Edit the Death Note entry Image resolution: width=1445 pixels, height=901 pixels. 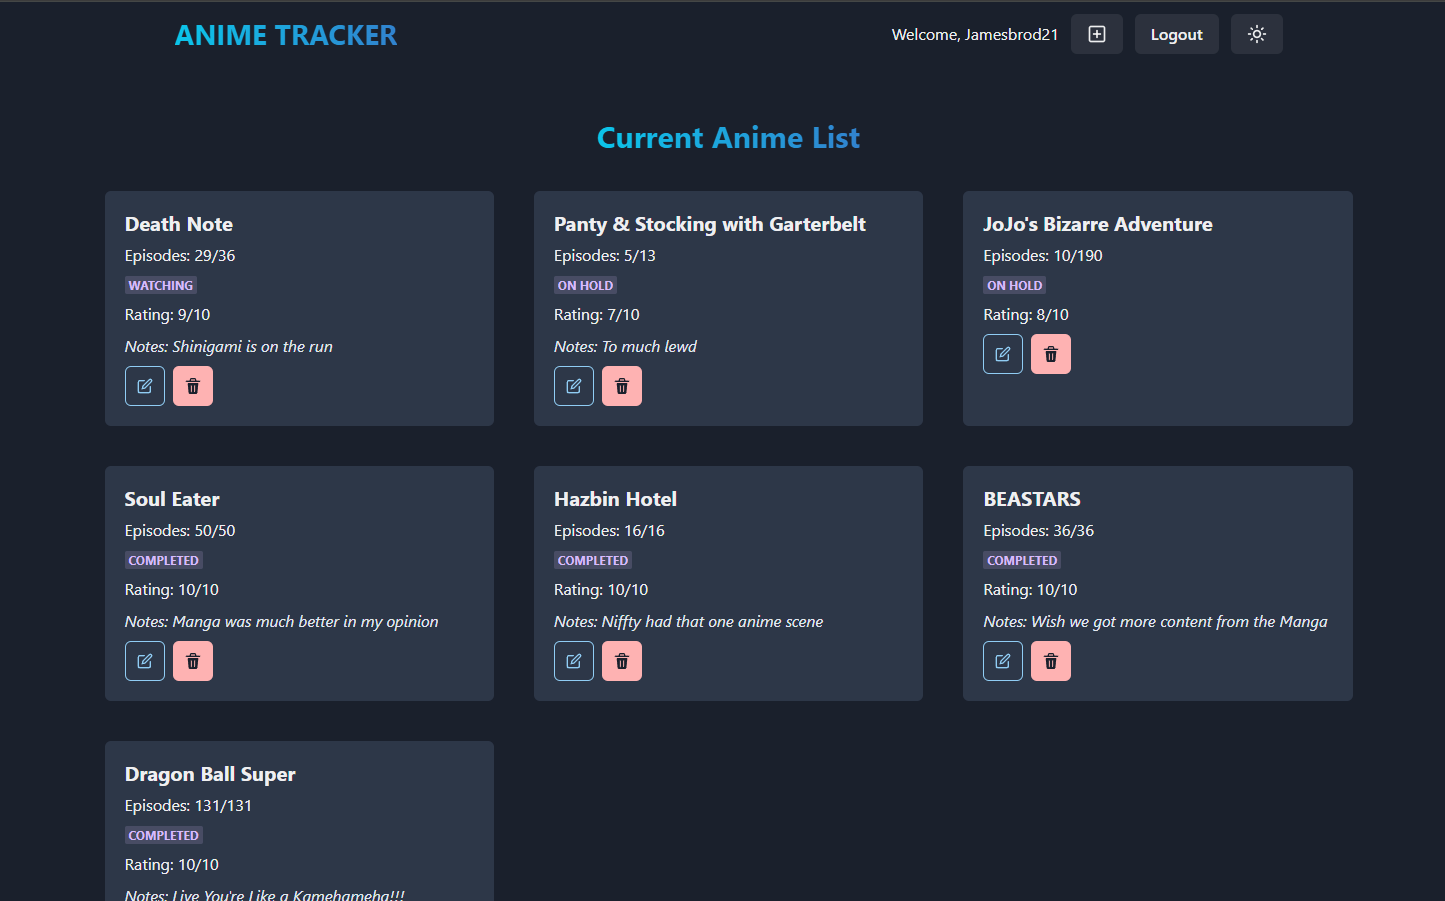[145, 386]
